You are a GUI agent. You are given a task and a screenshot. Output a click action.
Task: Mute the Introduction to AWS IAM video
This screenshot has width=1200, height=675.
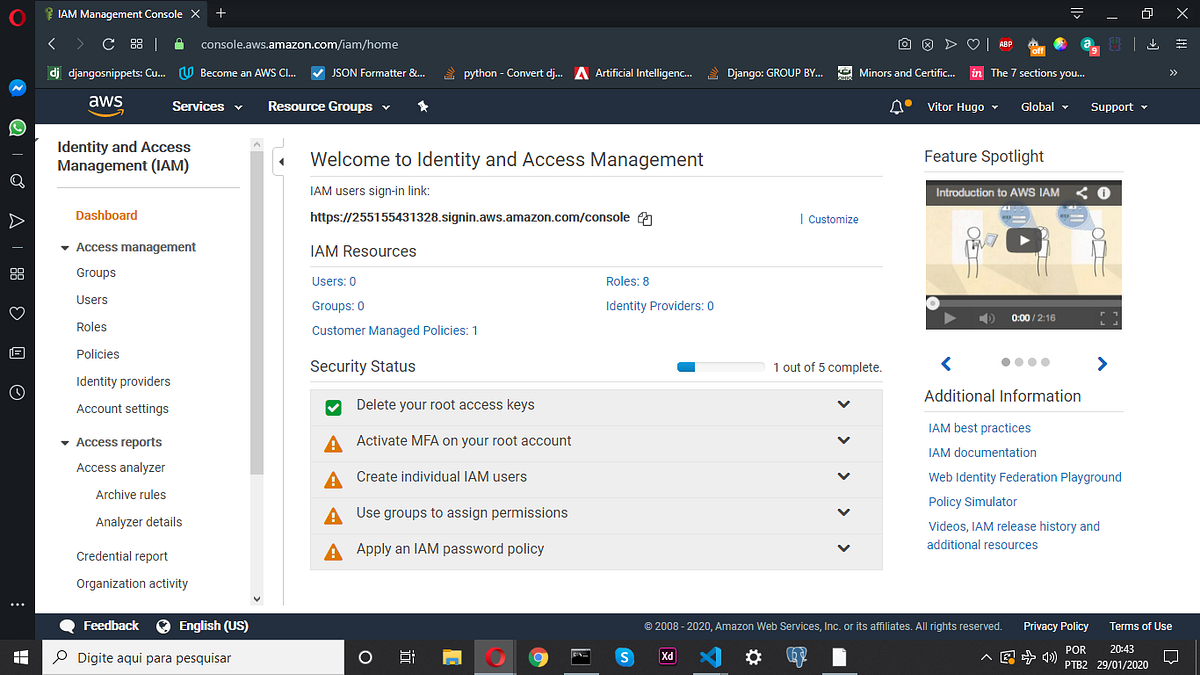point(987,317)
